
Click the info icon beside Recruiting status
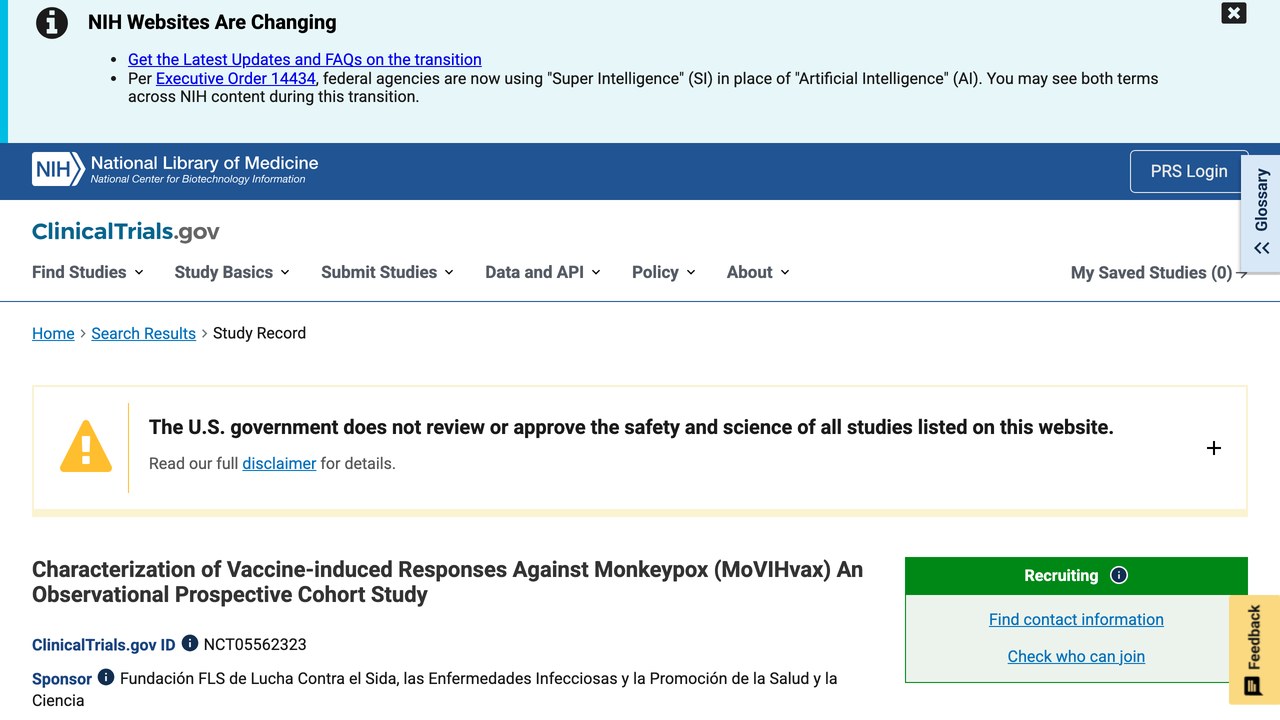pos(1119,575)
